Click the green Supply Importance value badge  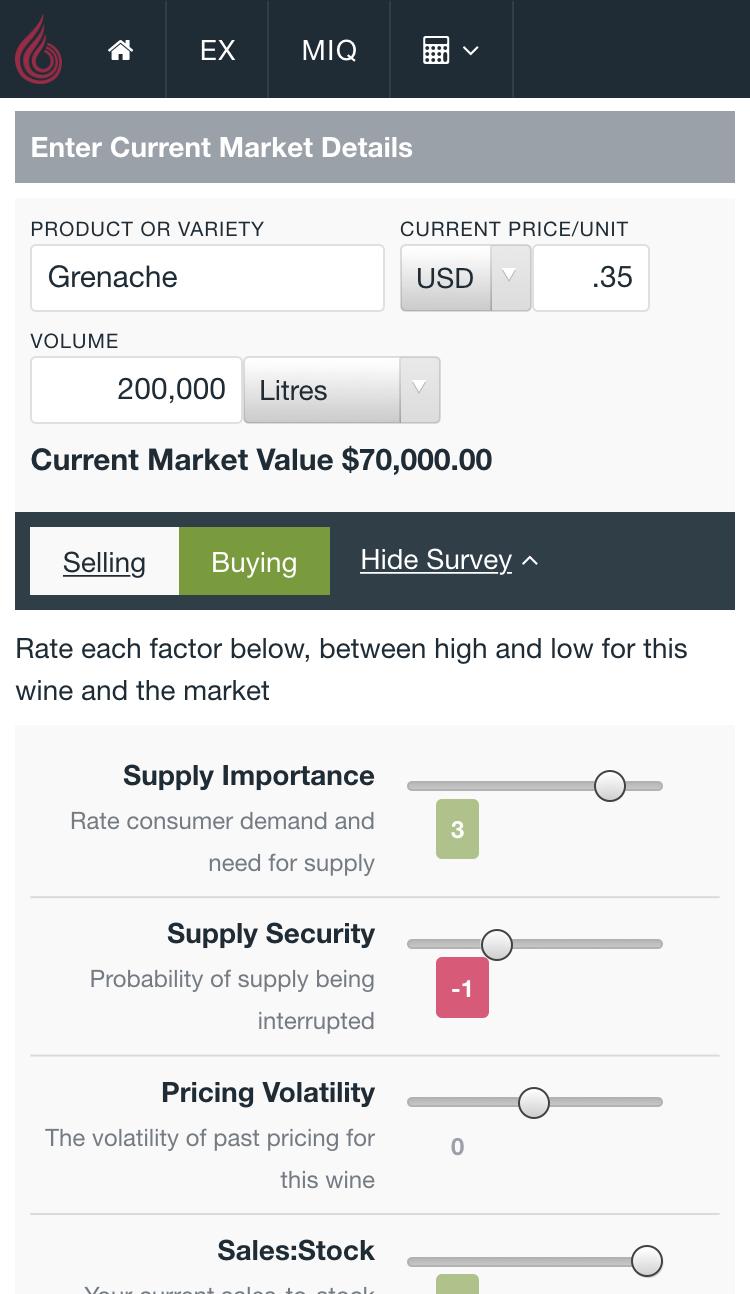click(x=457, y=829)
